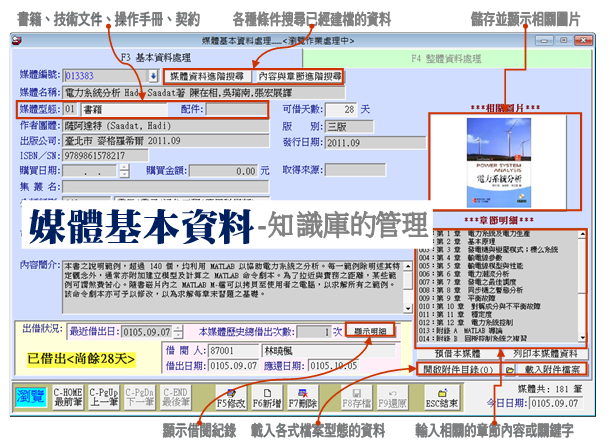
Task: Click the F9還原 restore button
Action: coord(393,397)
